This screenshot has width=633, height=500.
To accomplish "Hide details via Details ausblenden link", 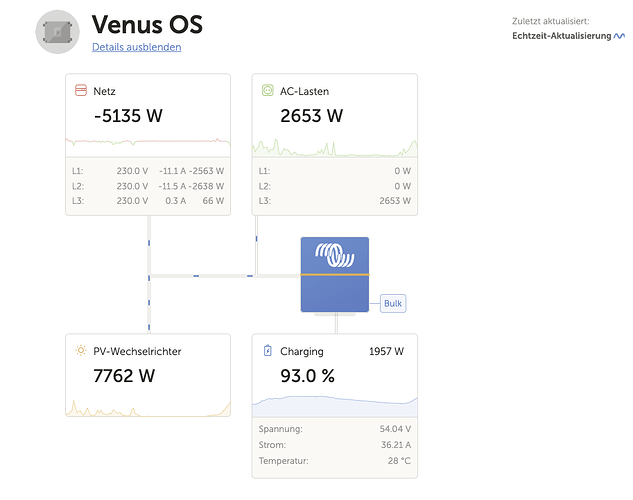I will coord(136,47).
